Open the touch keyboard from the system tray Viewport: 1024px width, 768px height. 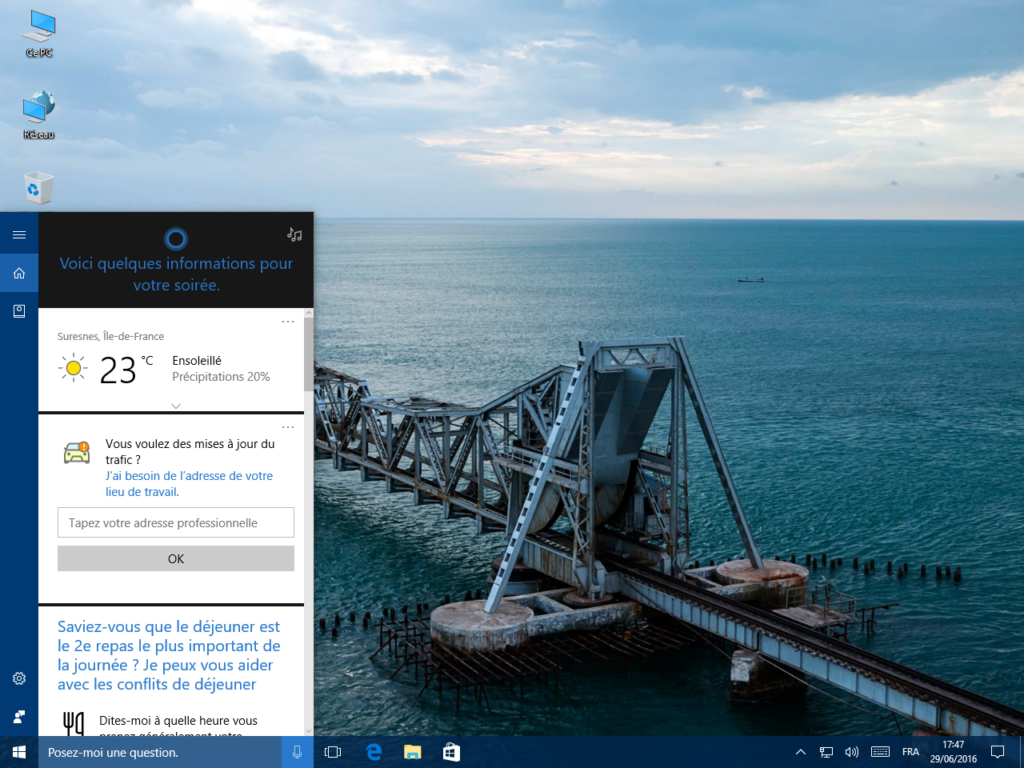(880, 751)
